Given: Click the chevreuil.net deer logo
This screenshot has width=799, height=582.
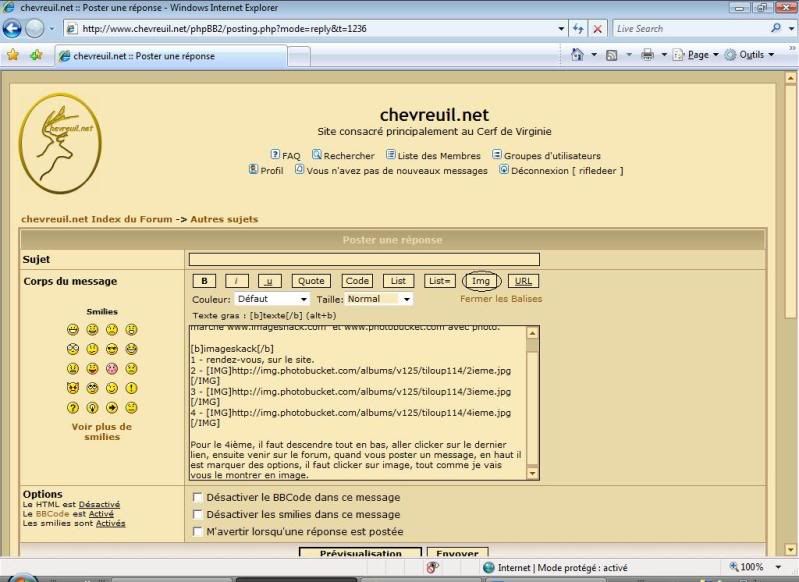Looking at the screenshot, I should [x=60, y=143].
